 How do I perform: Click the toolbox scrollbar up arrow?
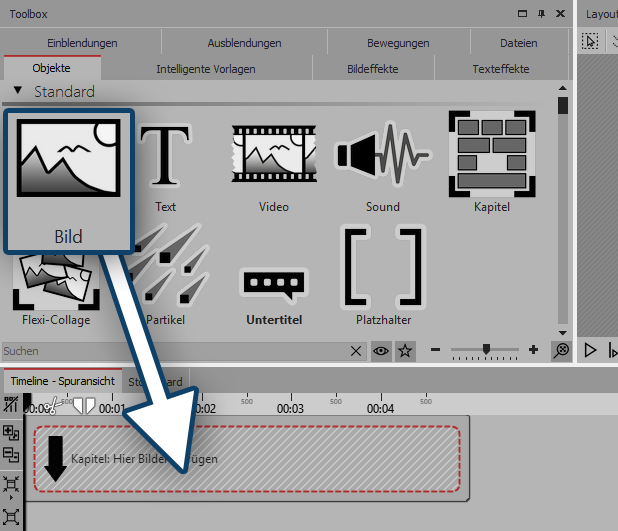[x=563, y=88]
